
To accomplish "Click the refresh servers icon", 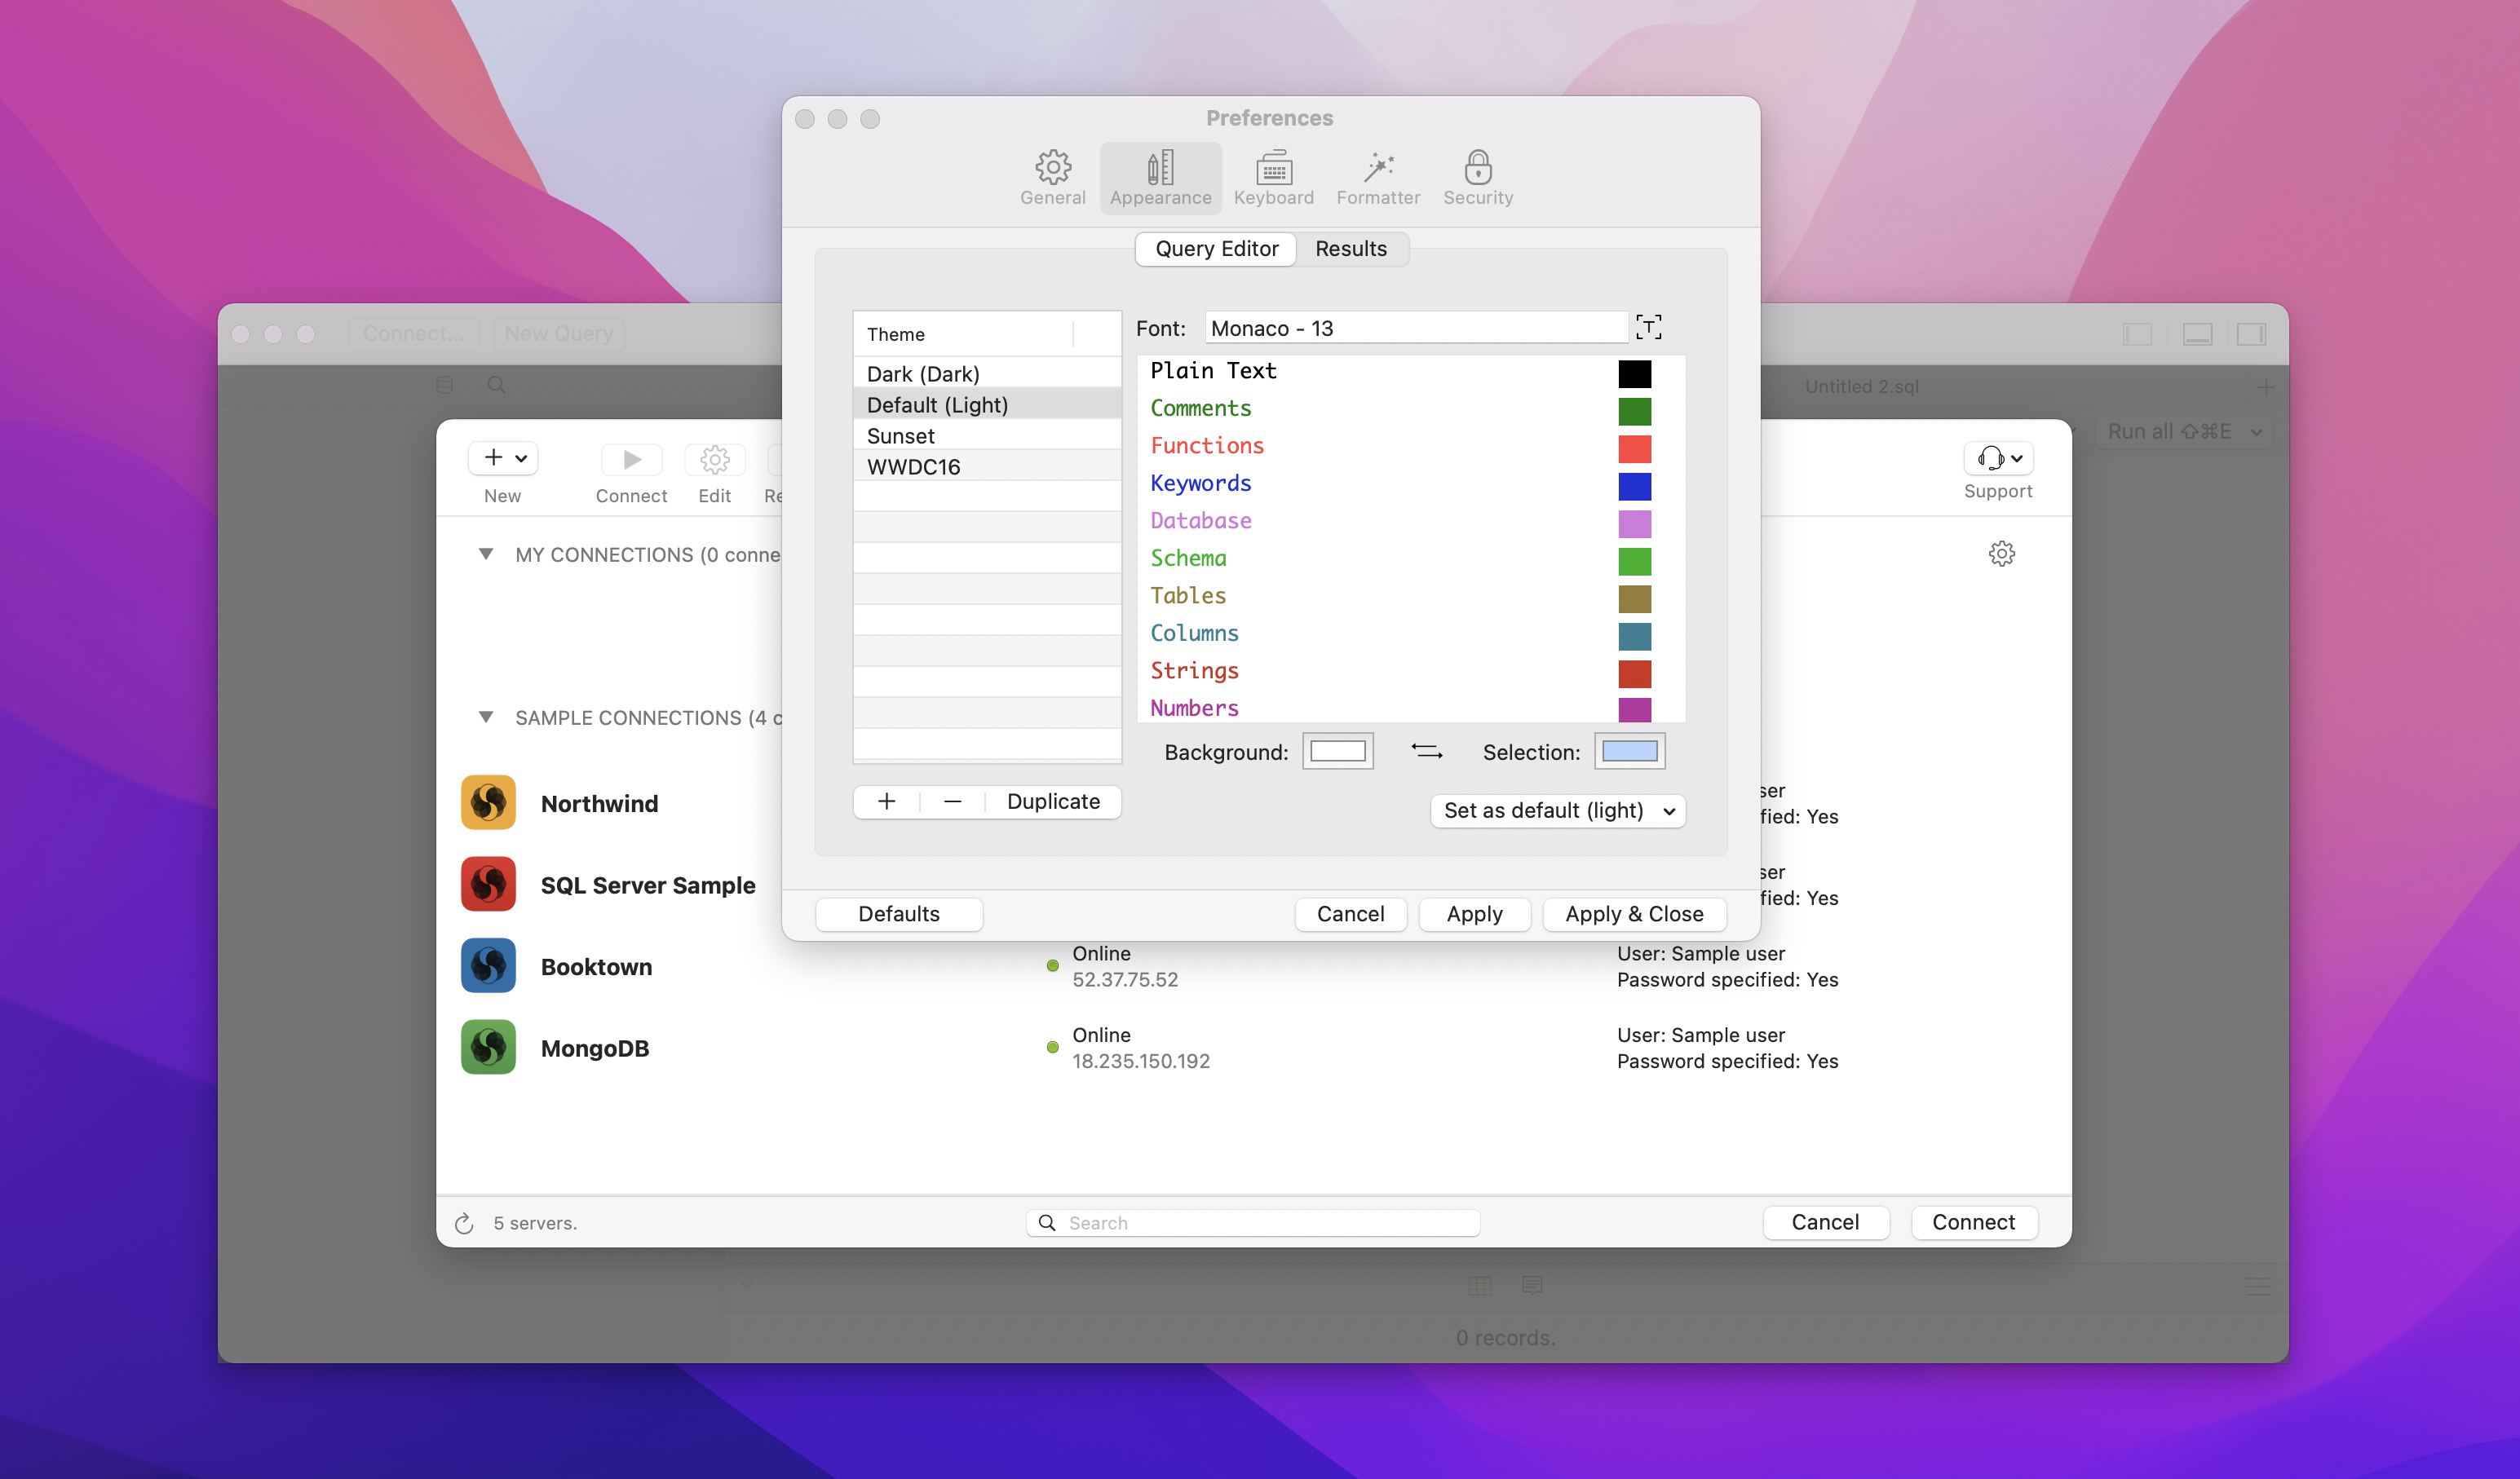I will pyautogui.click(x=464, y=1223).
